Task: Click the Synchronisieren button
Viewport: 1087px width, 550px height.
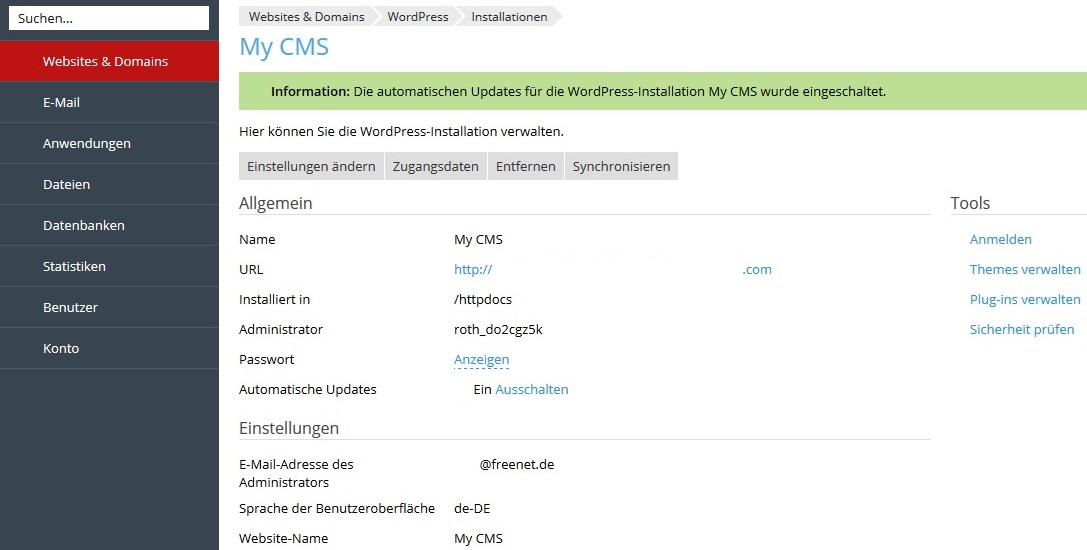Action: pyautogui.click(x=621, y=166)
